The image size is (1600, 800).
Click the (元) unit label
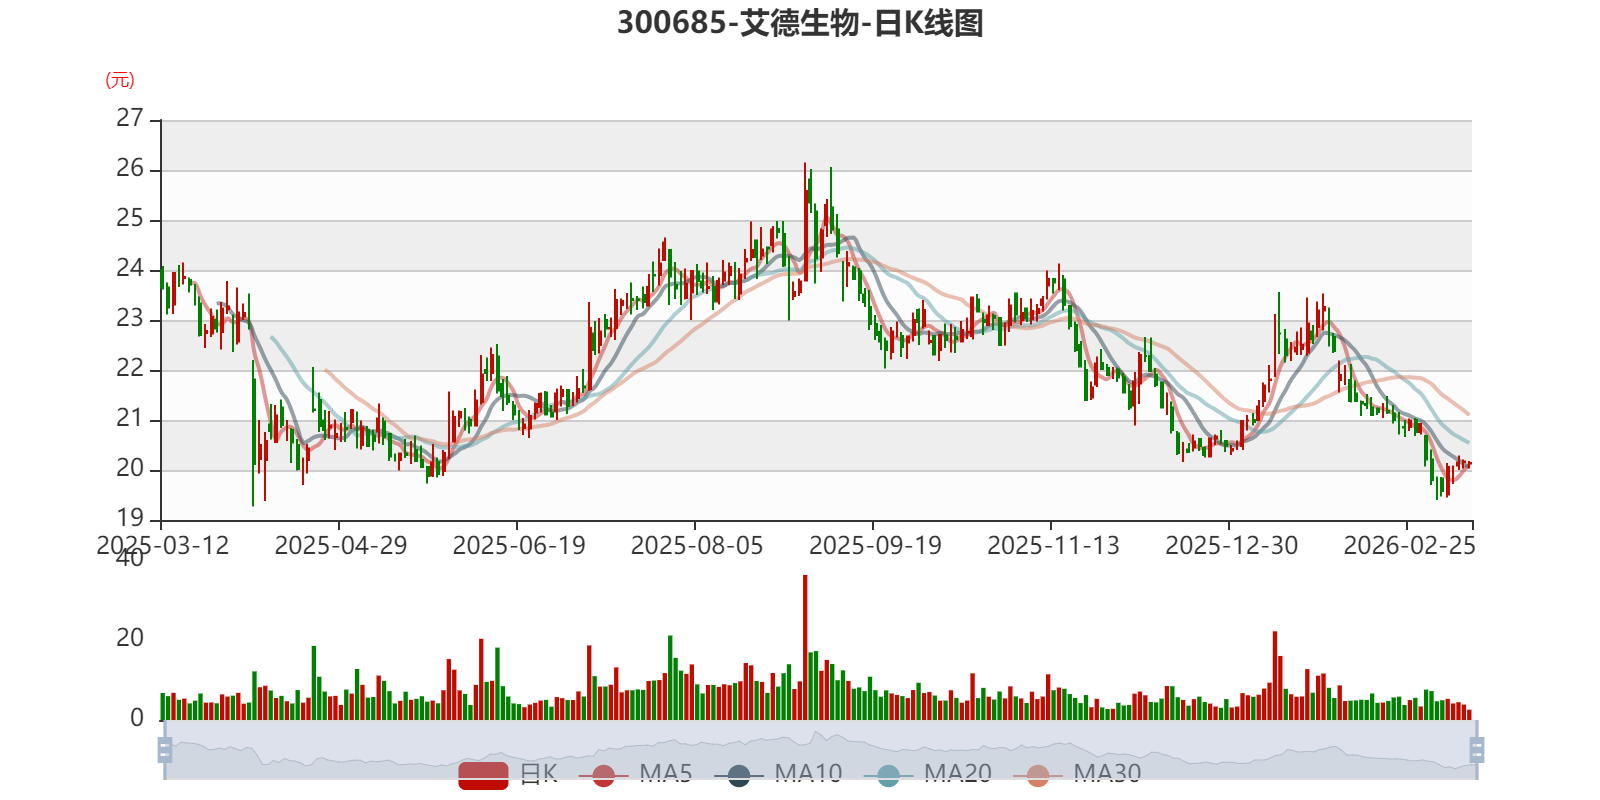(120, 80)
